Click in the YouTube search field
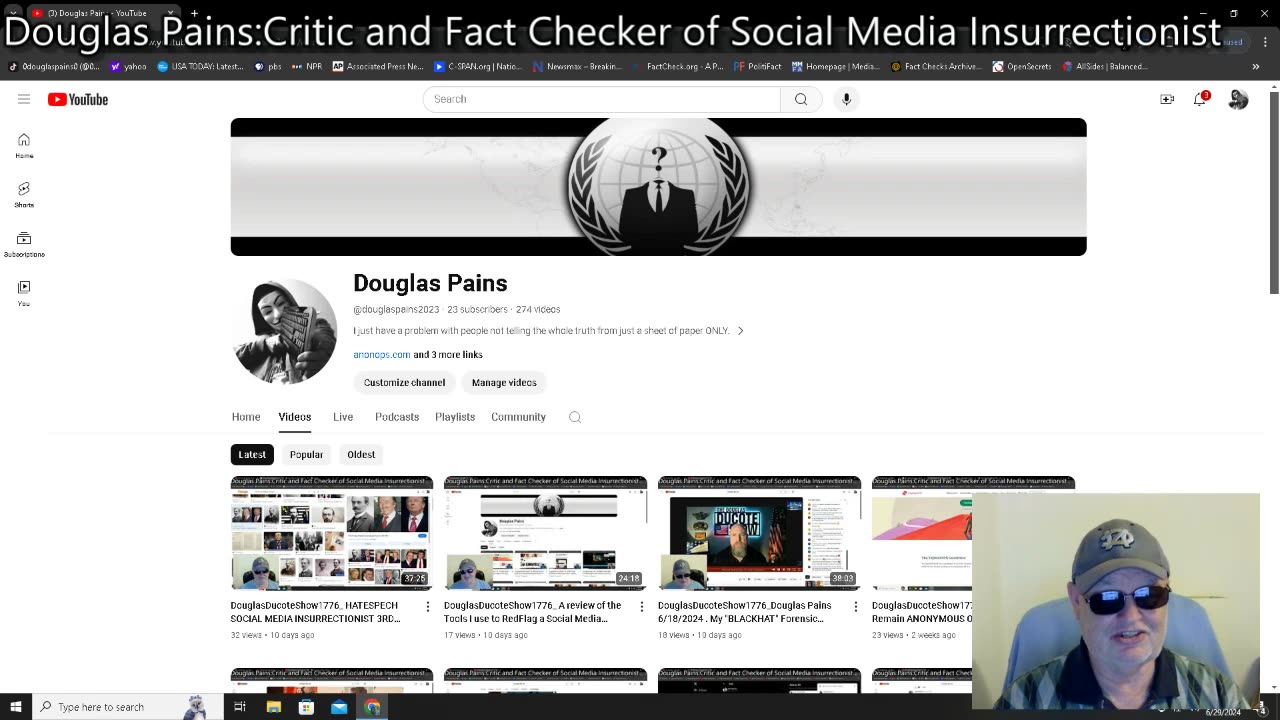Viewport: 1280px width, 720px height. click(601, 99)
